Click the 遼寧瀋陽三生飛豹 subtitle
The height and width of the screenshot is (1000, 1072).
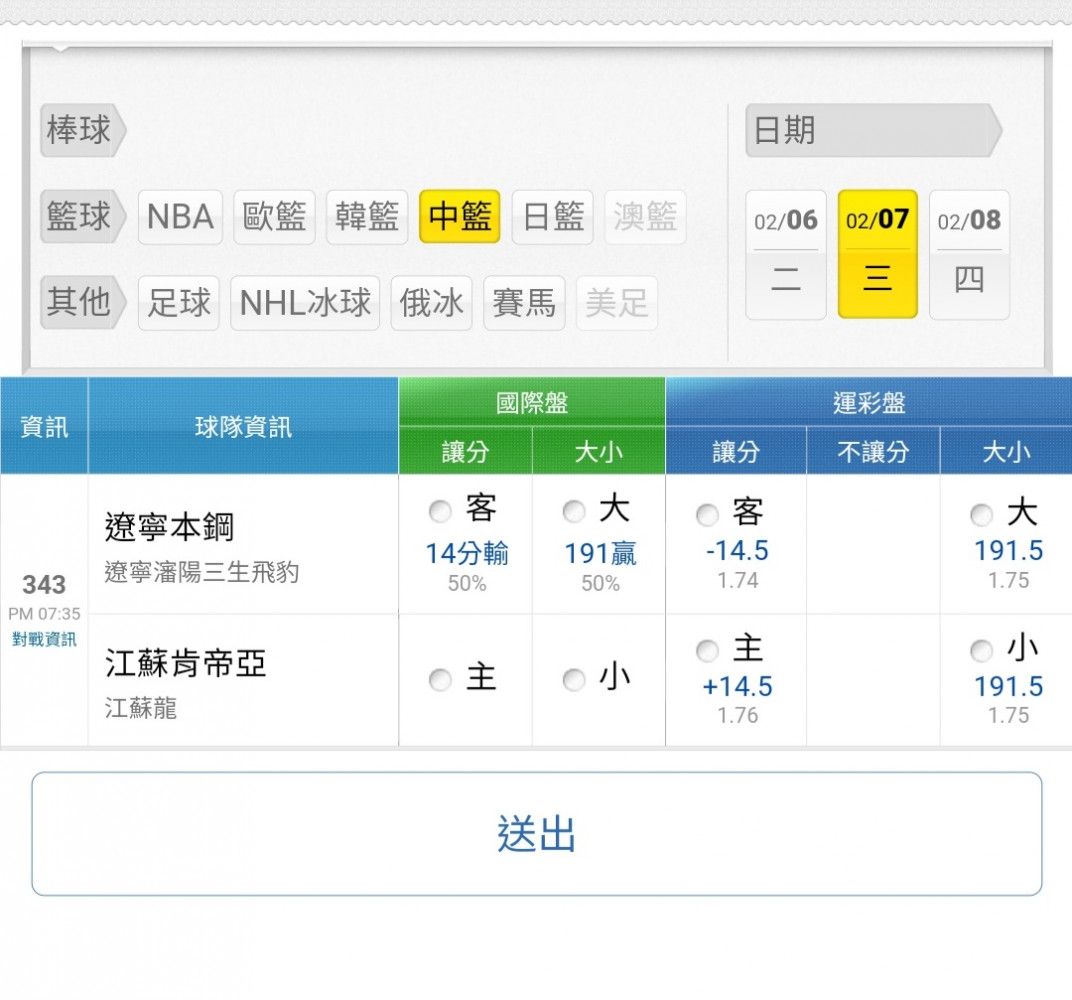(202, 571)
